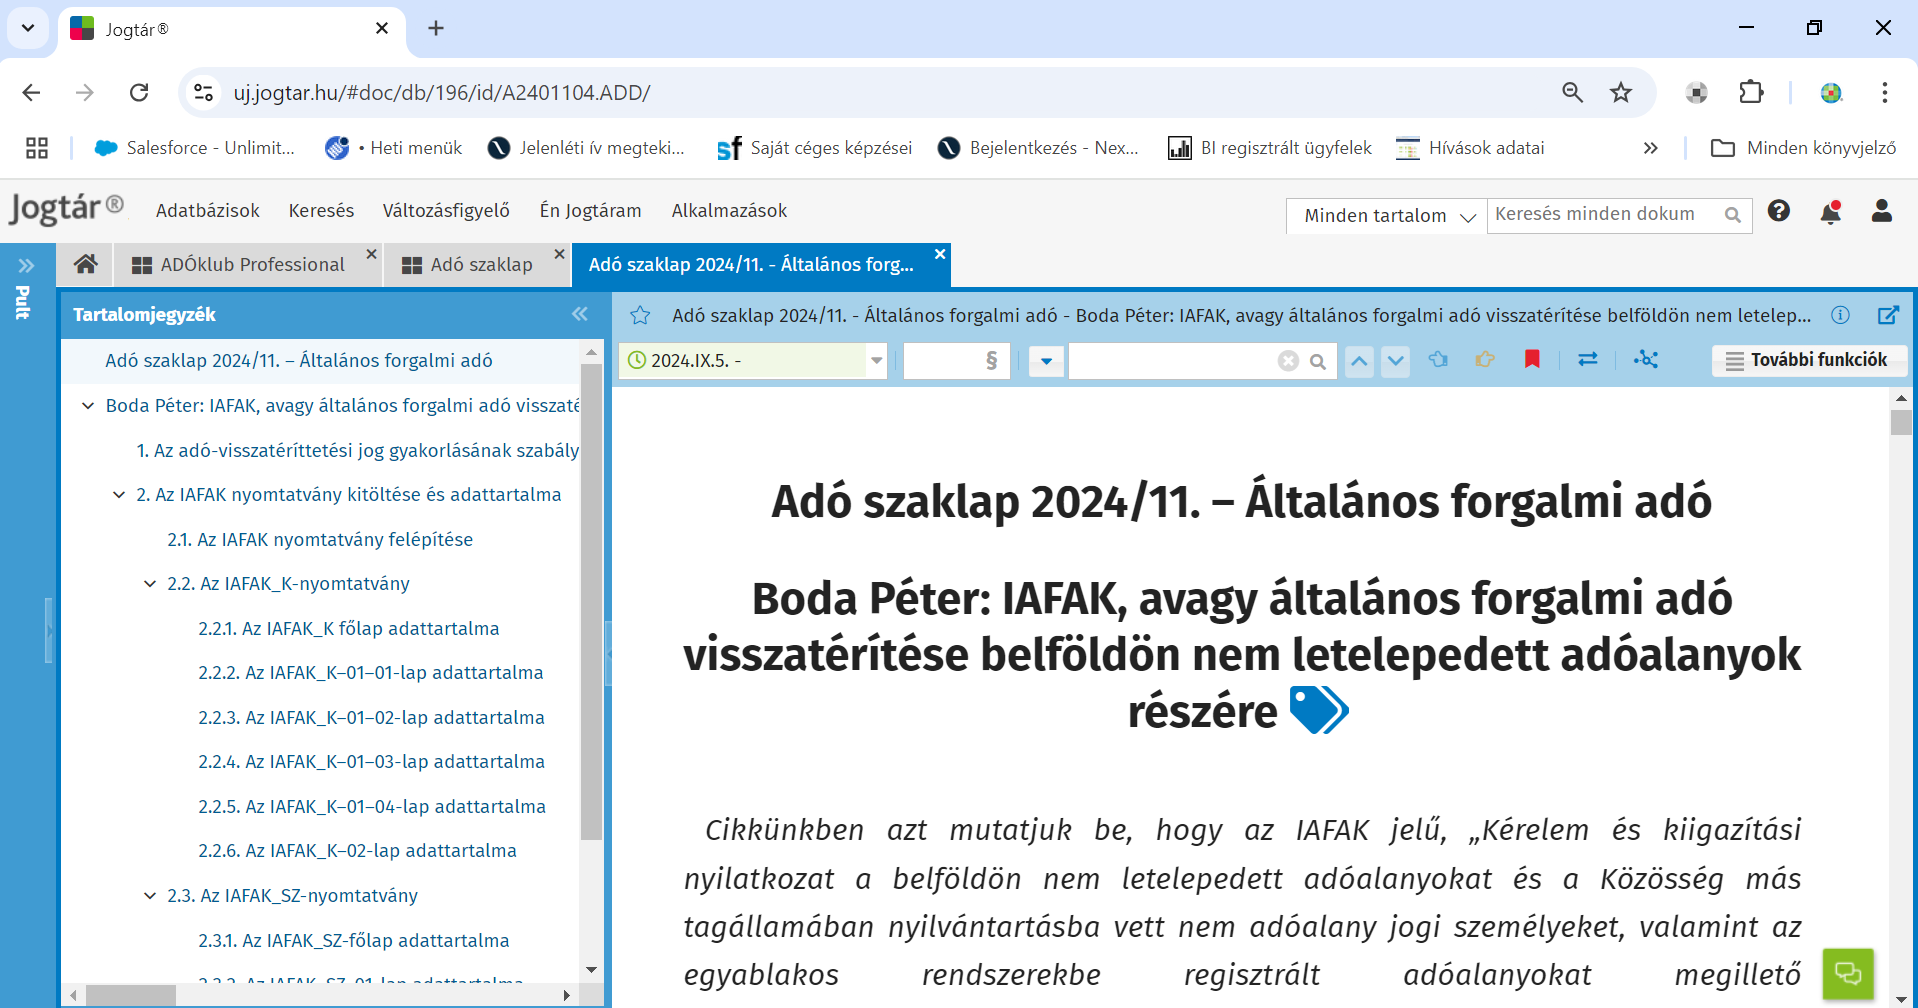Collapse the 2.2. Az IAFAK_K-nyomtatvány node
The width and height of the screenshot is (1918, 1008).
point(150,584)
